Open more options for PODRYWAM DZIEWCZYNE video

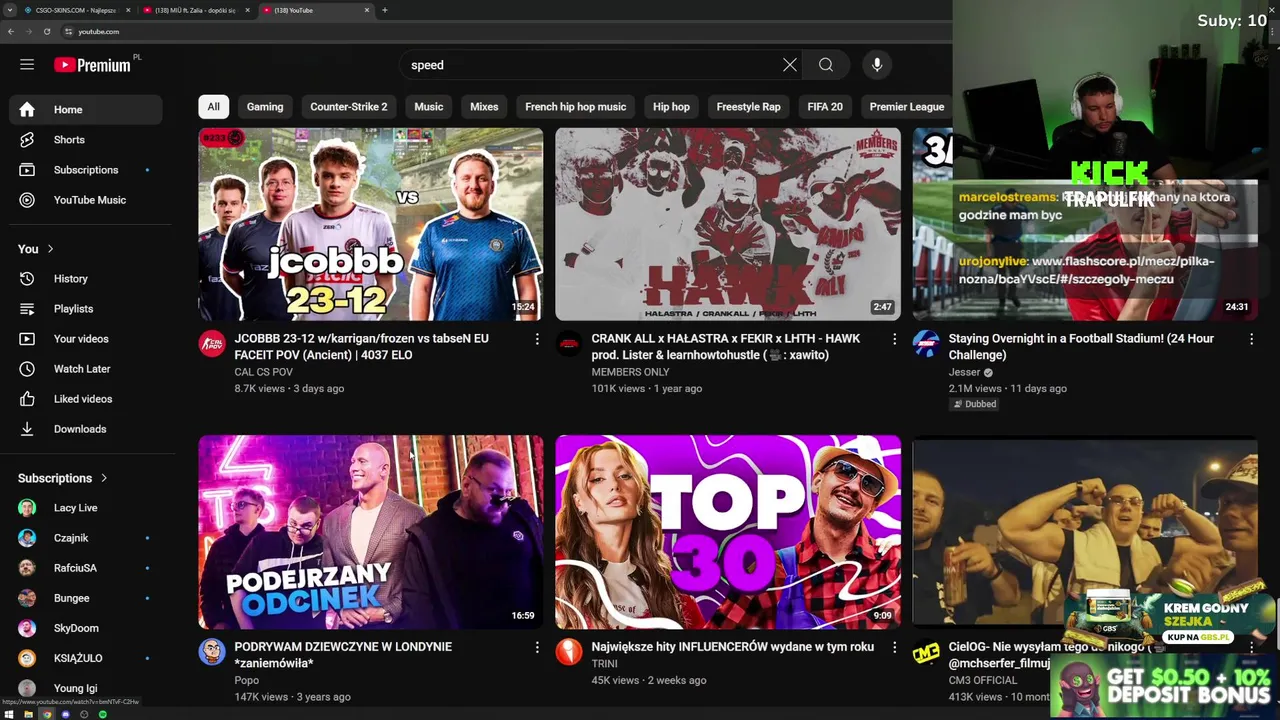537,648
